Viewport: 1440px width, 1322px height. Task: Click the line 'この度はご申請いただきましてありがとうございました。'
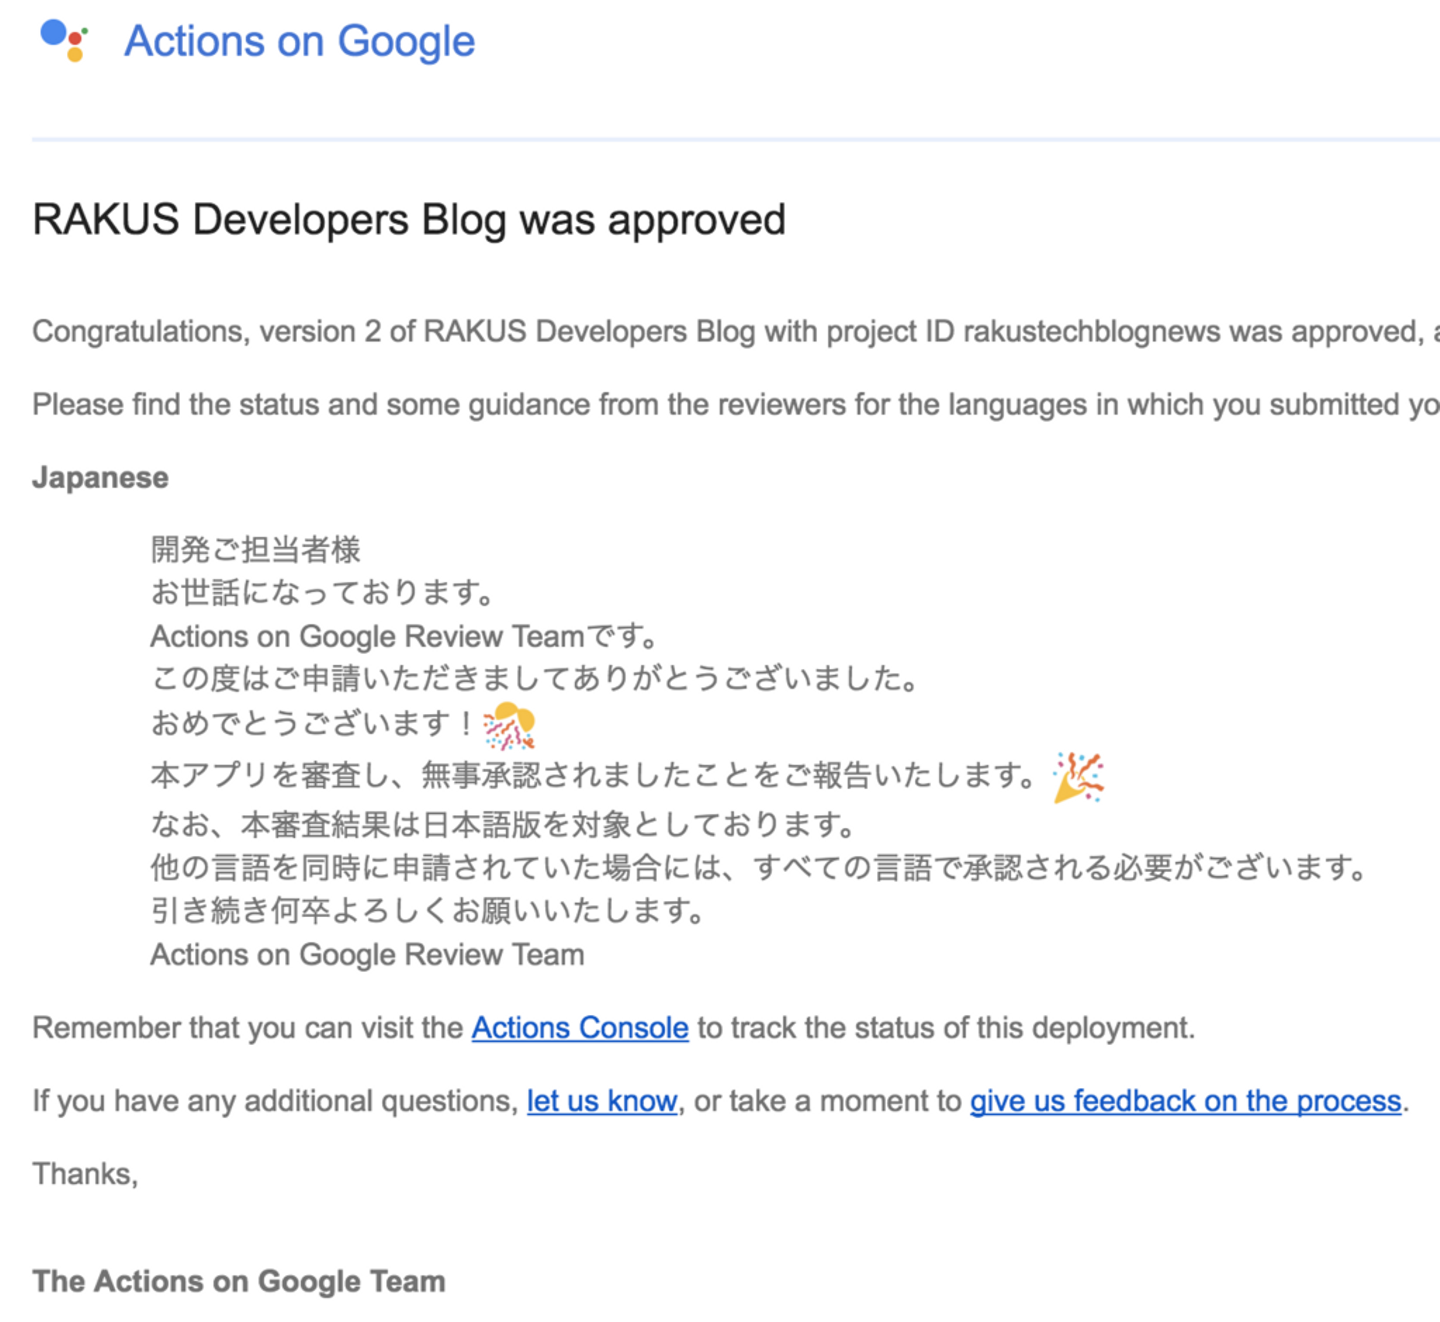pos(536,679)
